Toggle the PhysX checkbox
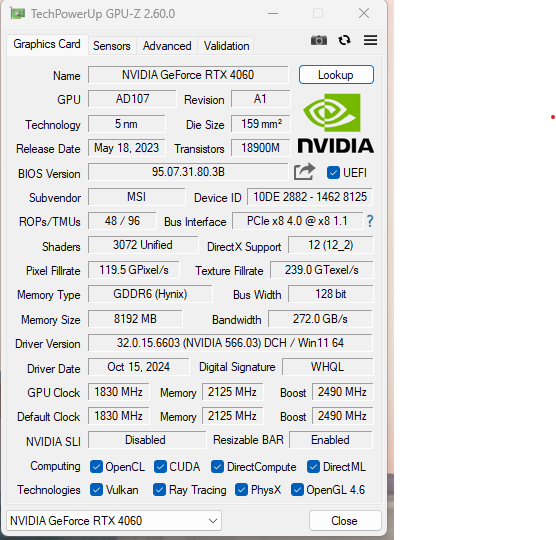The height and width of the screenshot is (540, 556). point(241,490)
